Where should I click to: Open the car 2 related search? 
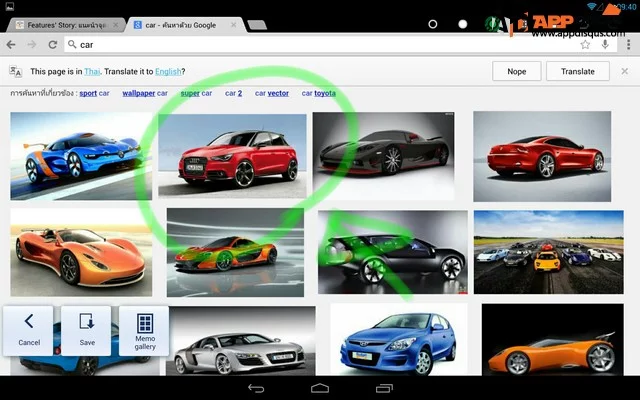(233, 93)
